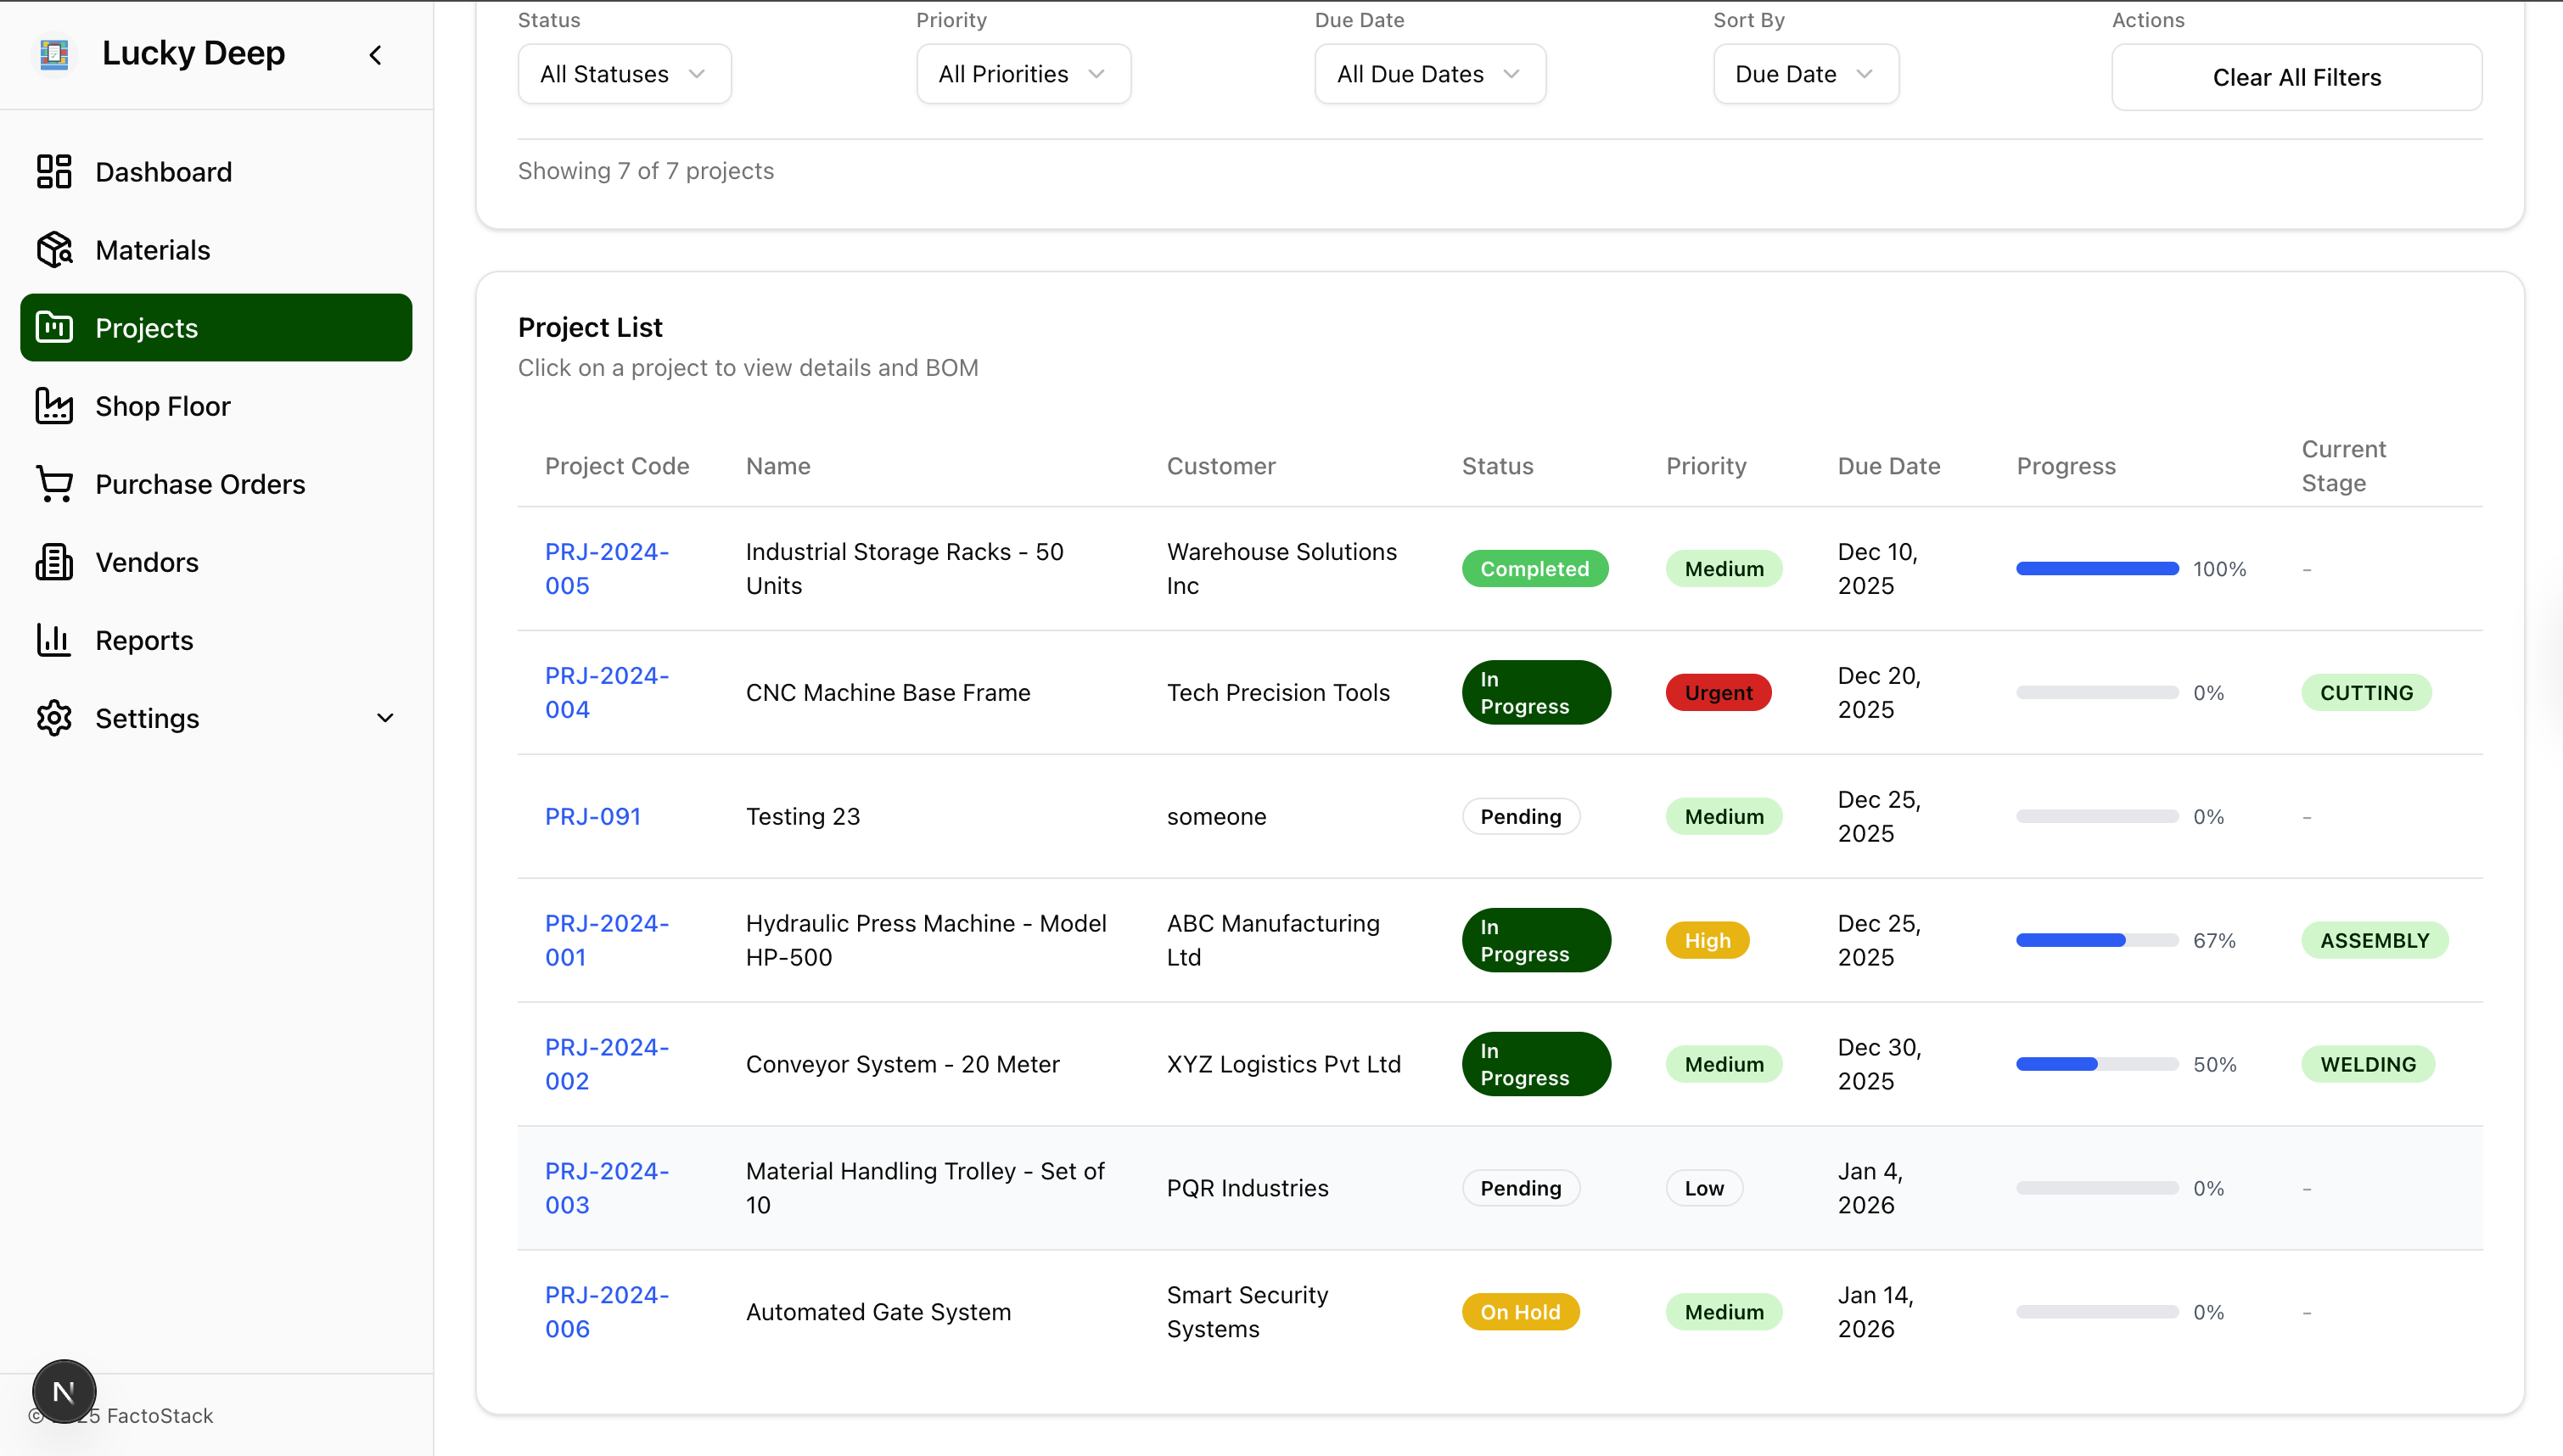Click the Purchase Orders cart icon
2563x1456 pixels.
(54, 484)
